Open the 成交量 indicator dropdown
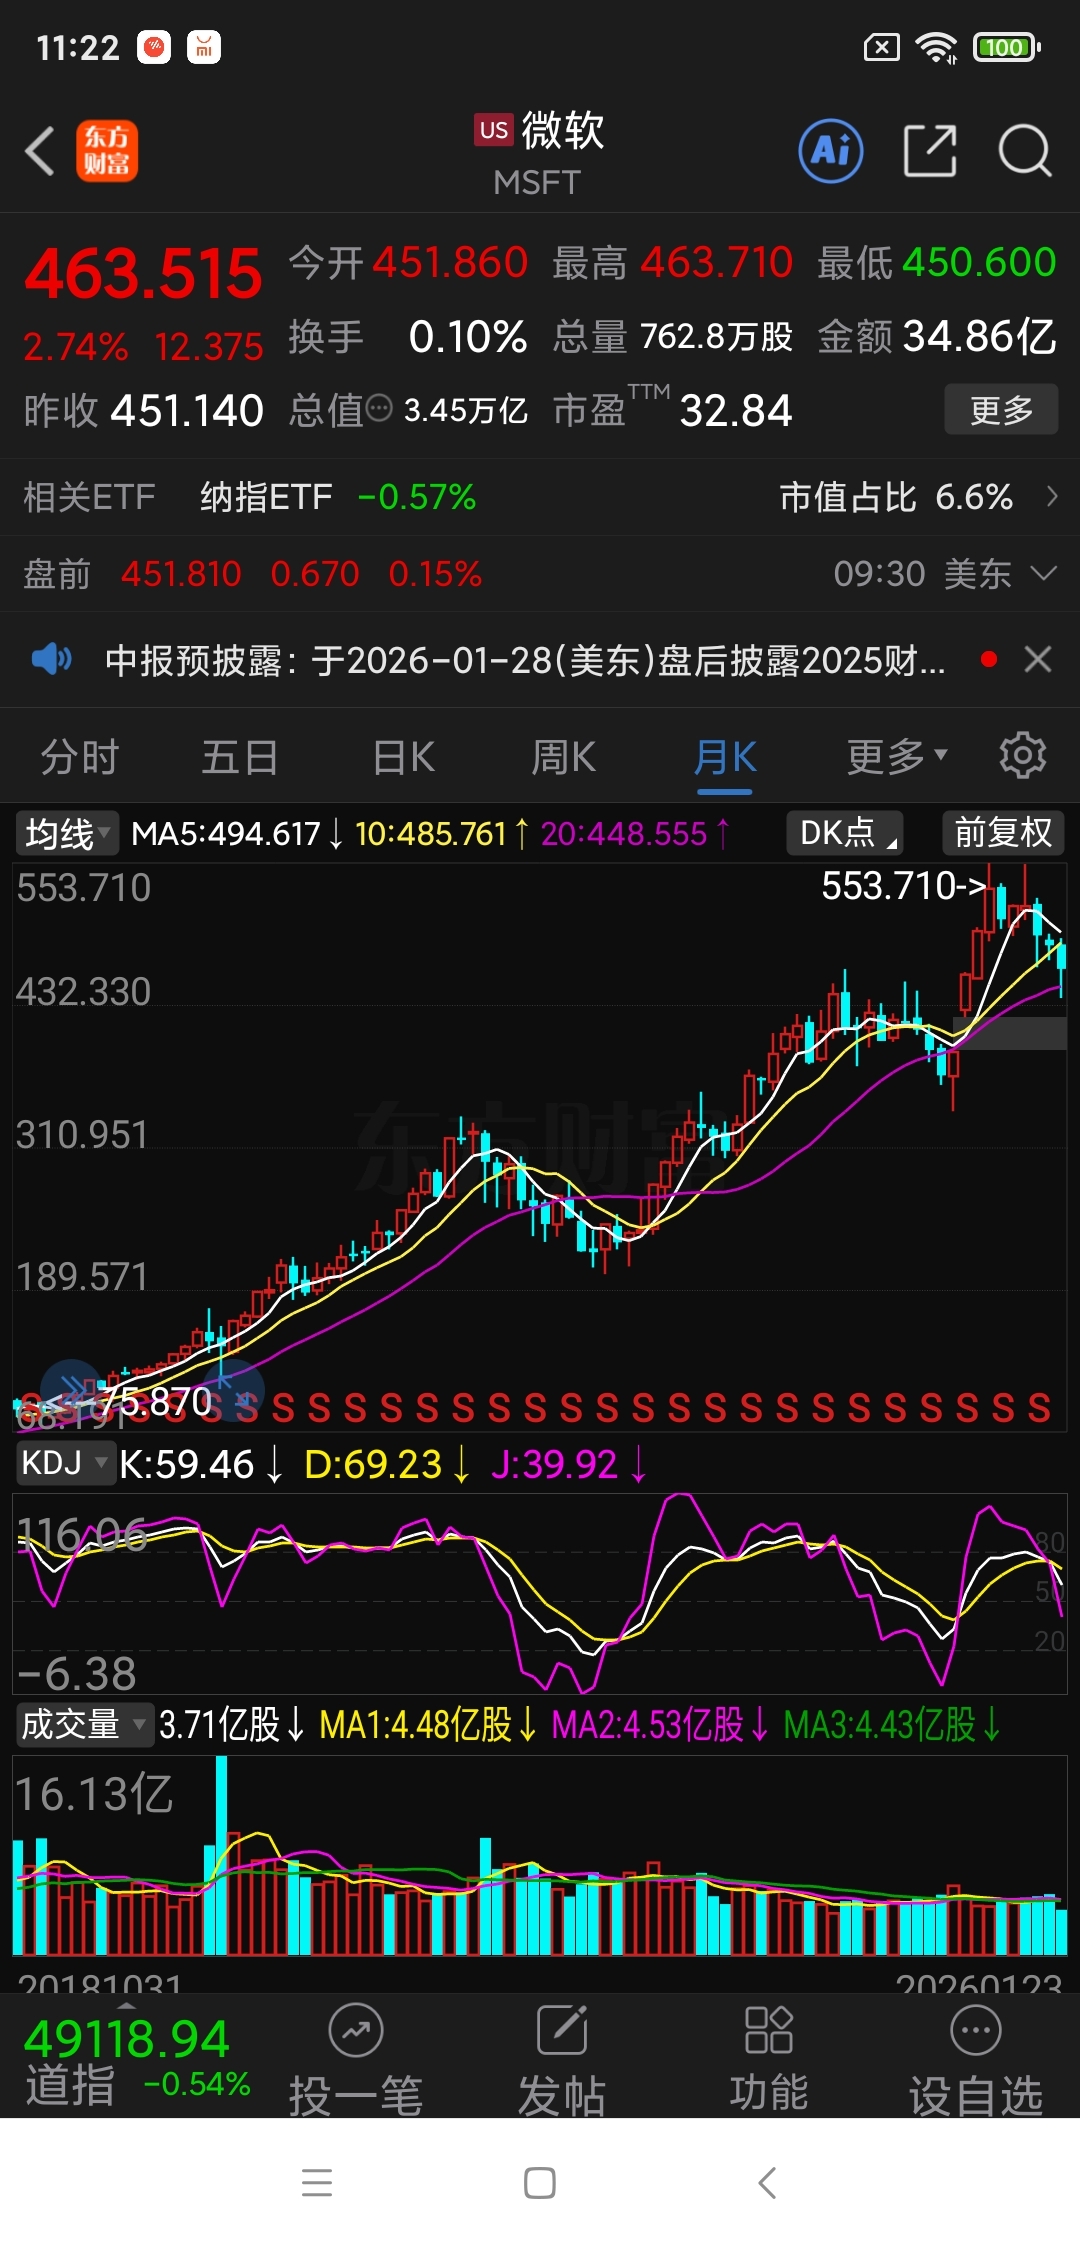 click(x=84, y=1724)
